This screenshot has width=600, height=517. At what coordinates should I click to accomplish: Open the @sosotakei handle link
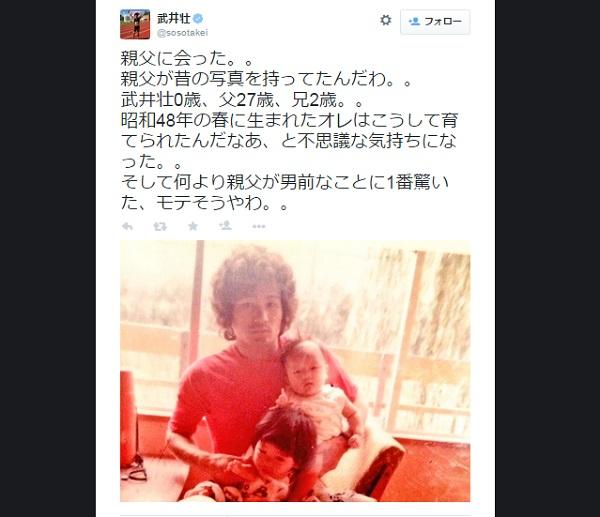(183, 33)
